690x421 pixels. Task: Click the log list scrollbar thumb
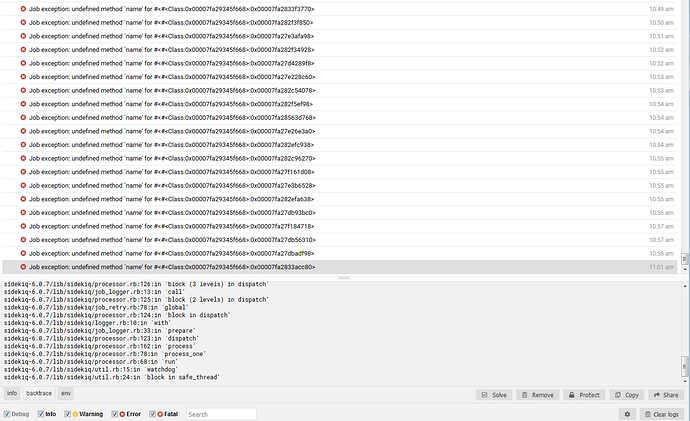coord(684,259)
